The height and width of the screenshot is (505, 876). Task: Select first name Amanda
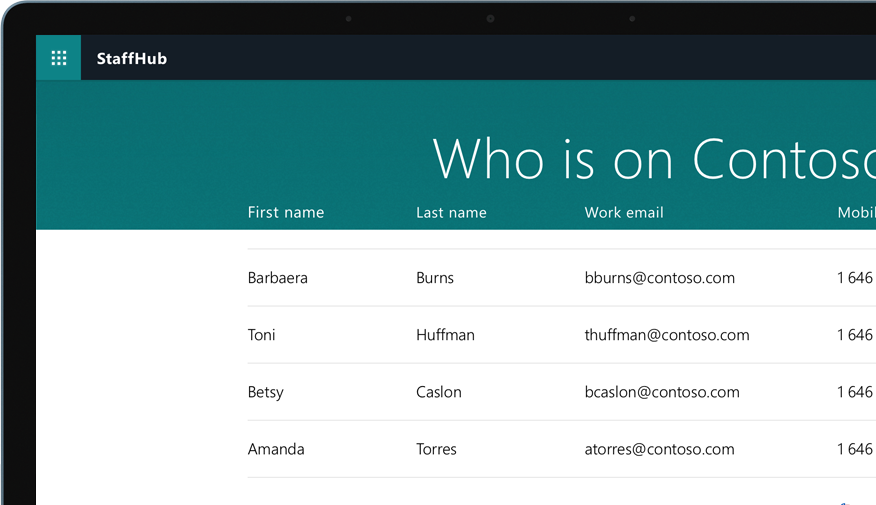pos(276,449)
